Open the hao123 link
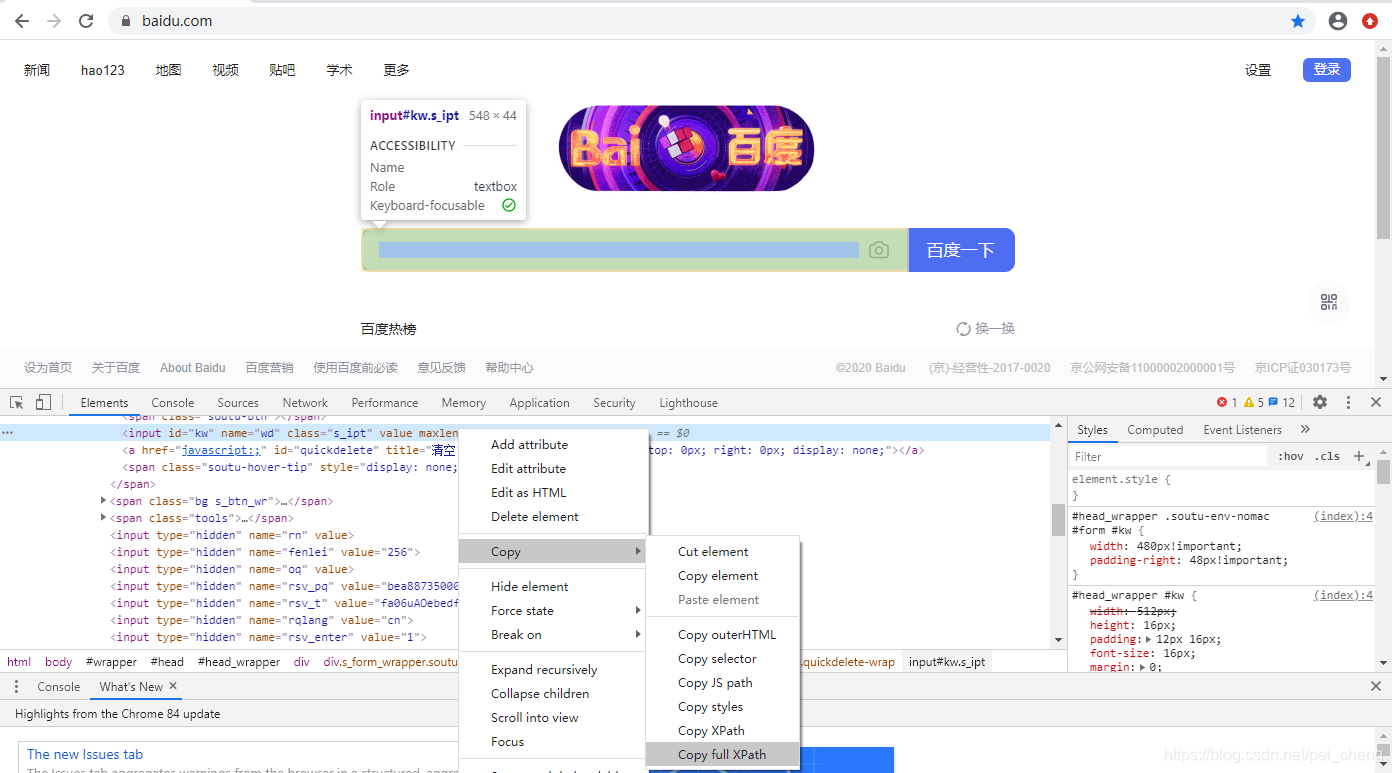The height and width of the screenshot is (773, 1392). [103, 70]
